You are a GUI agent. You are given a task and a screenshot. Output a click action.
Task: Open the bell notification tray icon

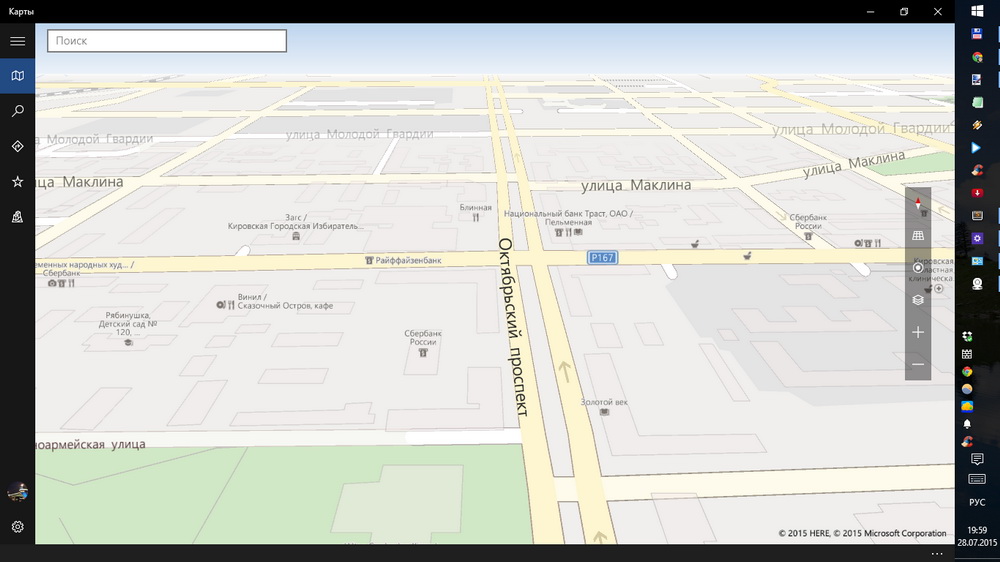coord(967,424)
